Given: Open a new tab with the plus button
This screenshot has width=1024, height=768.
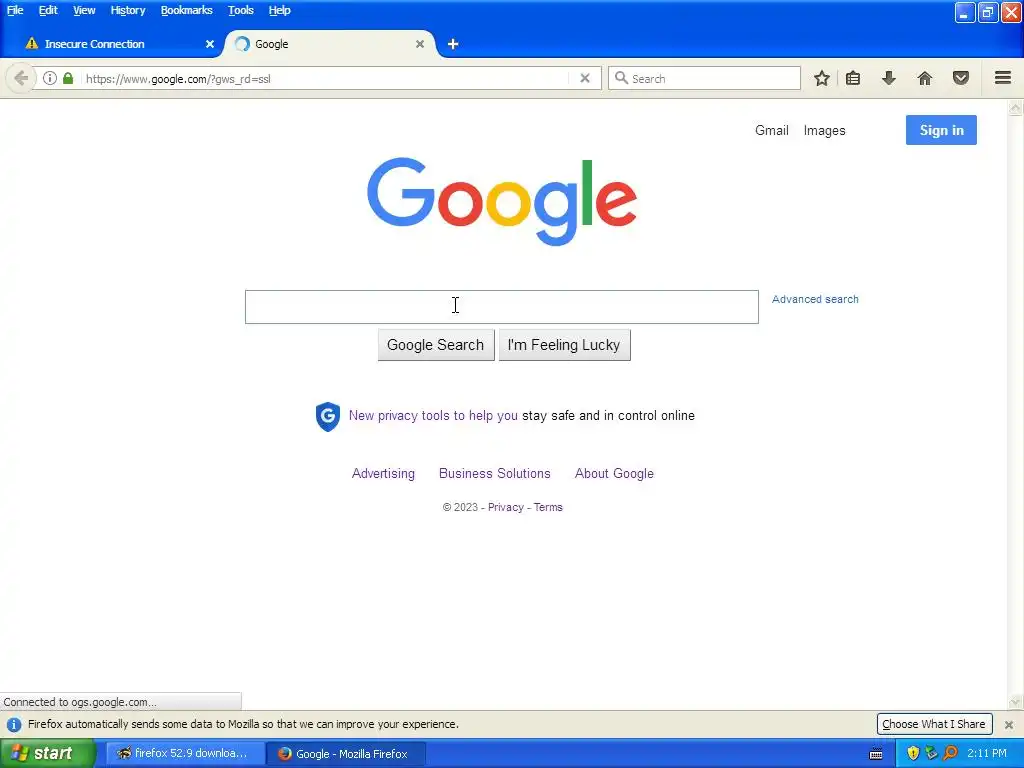Looking at the screenshot, I should point(453,44).
